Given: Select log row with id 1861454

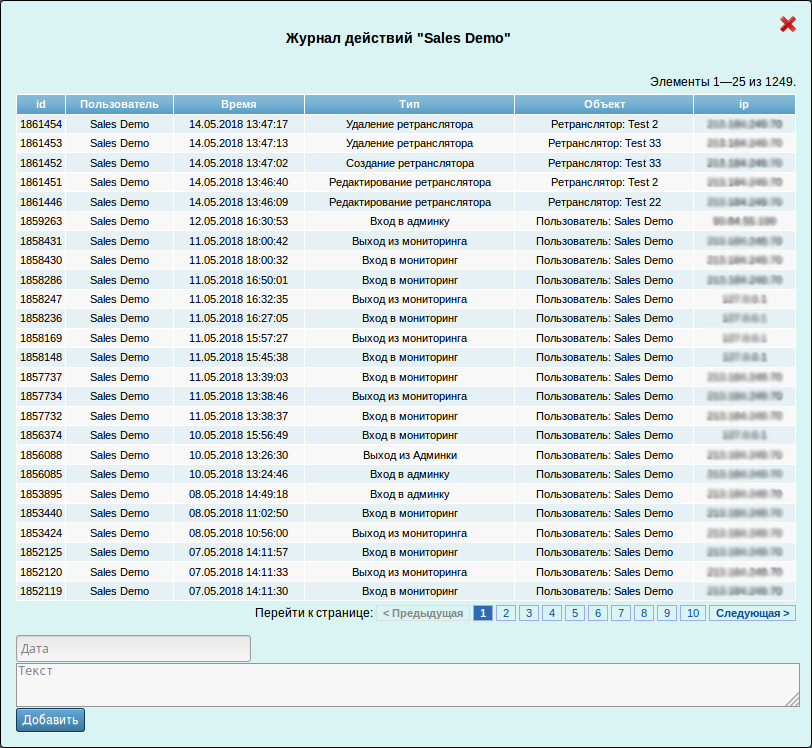Looking at the screenshot, I should [41, 124].
